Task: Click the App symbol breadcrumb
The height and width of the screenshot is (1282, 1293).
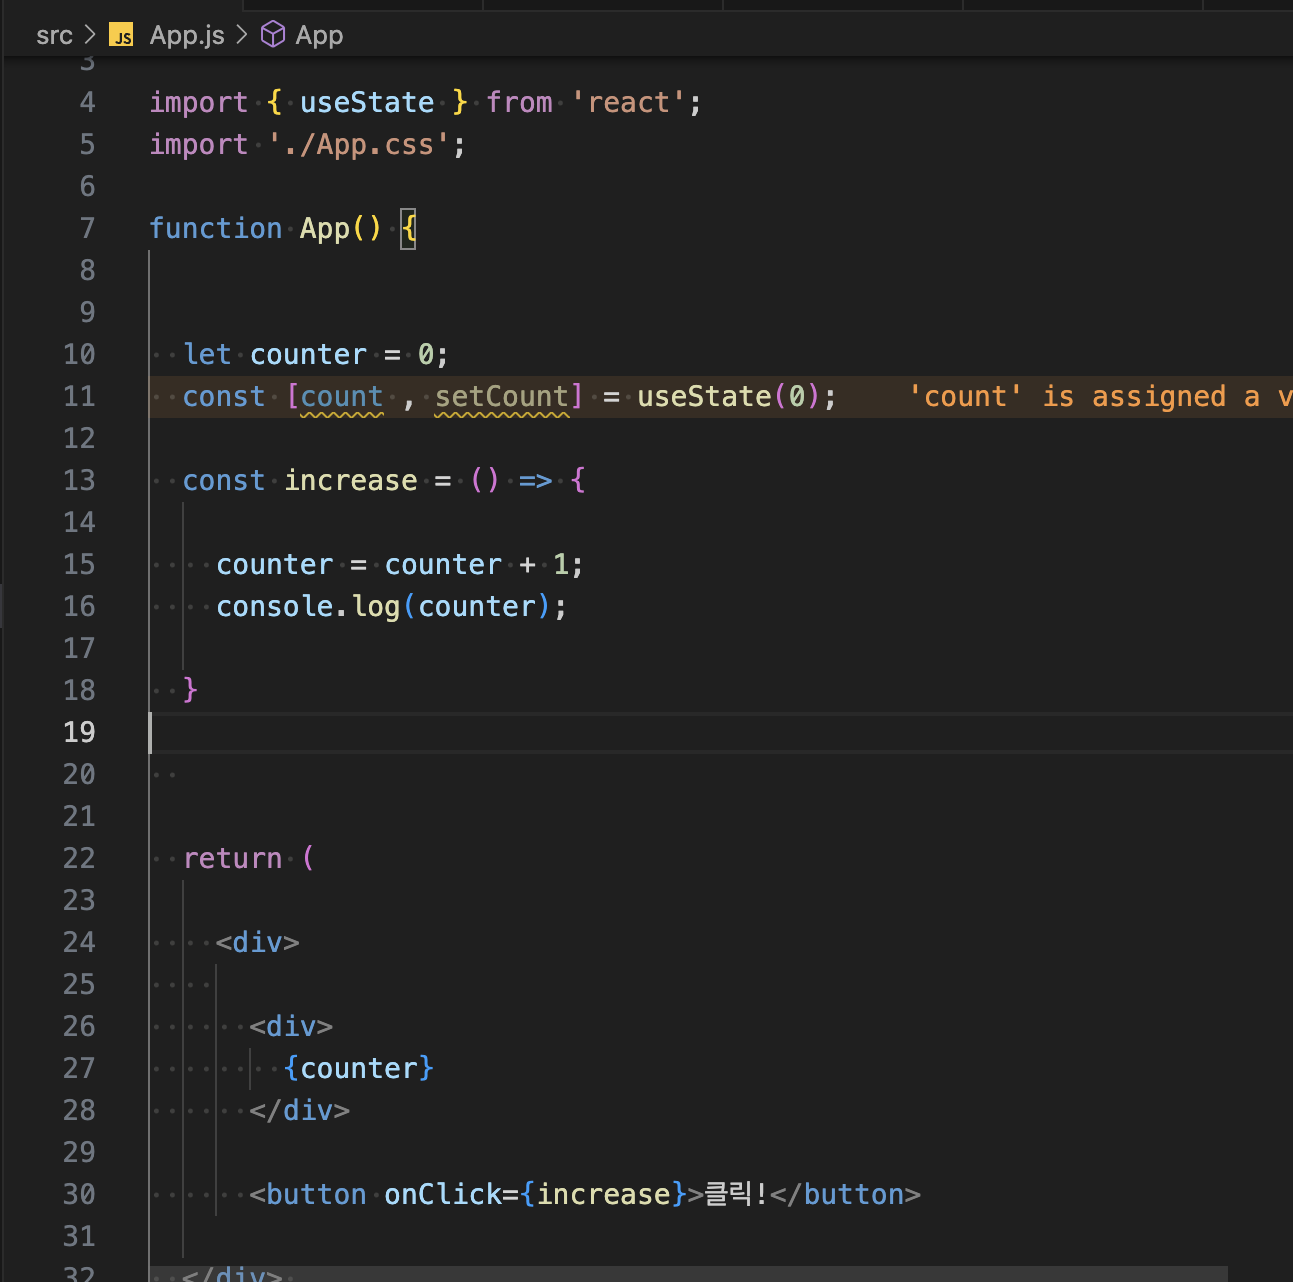Action: 319,36
